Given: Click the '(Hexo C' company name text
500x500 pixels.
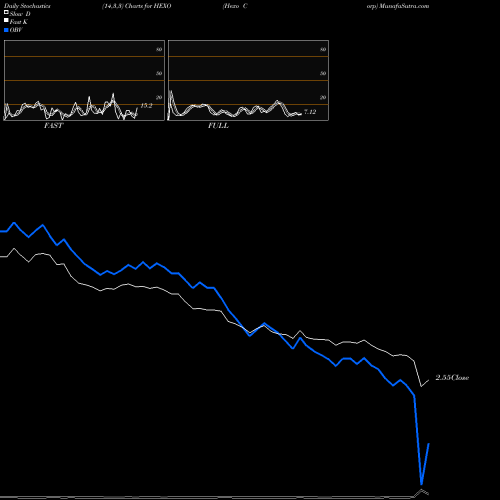Looking at the screenshot, I should click(x=235, y=6).
